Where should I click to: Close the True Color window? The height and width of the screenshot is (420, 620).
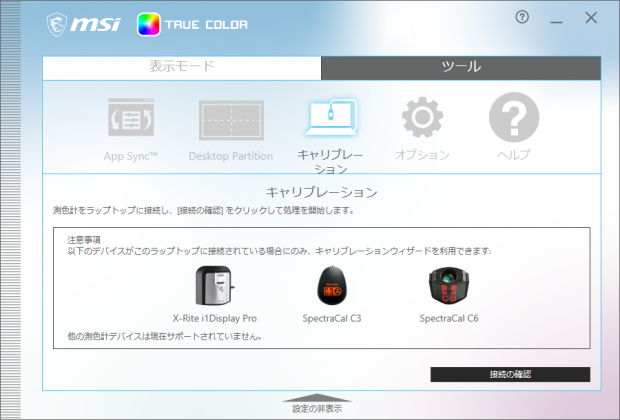591,18
